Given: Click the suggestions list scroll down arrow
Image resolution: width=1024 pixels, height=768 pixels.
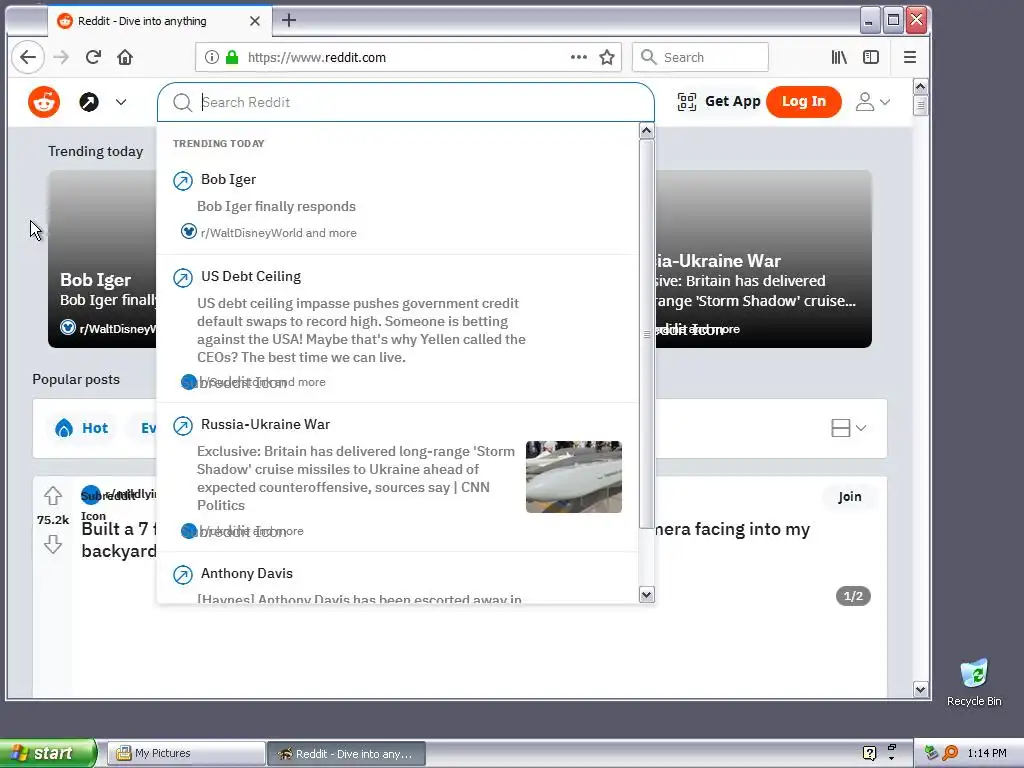Looking at the screenshot, I should click(x=646, y=595).
